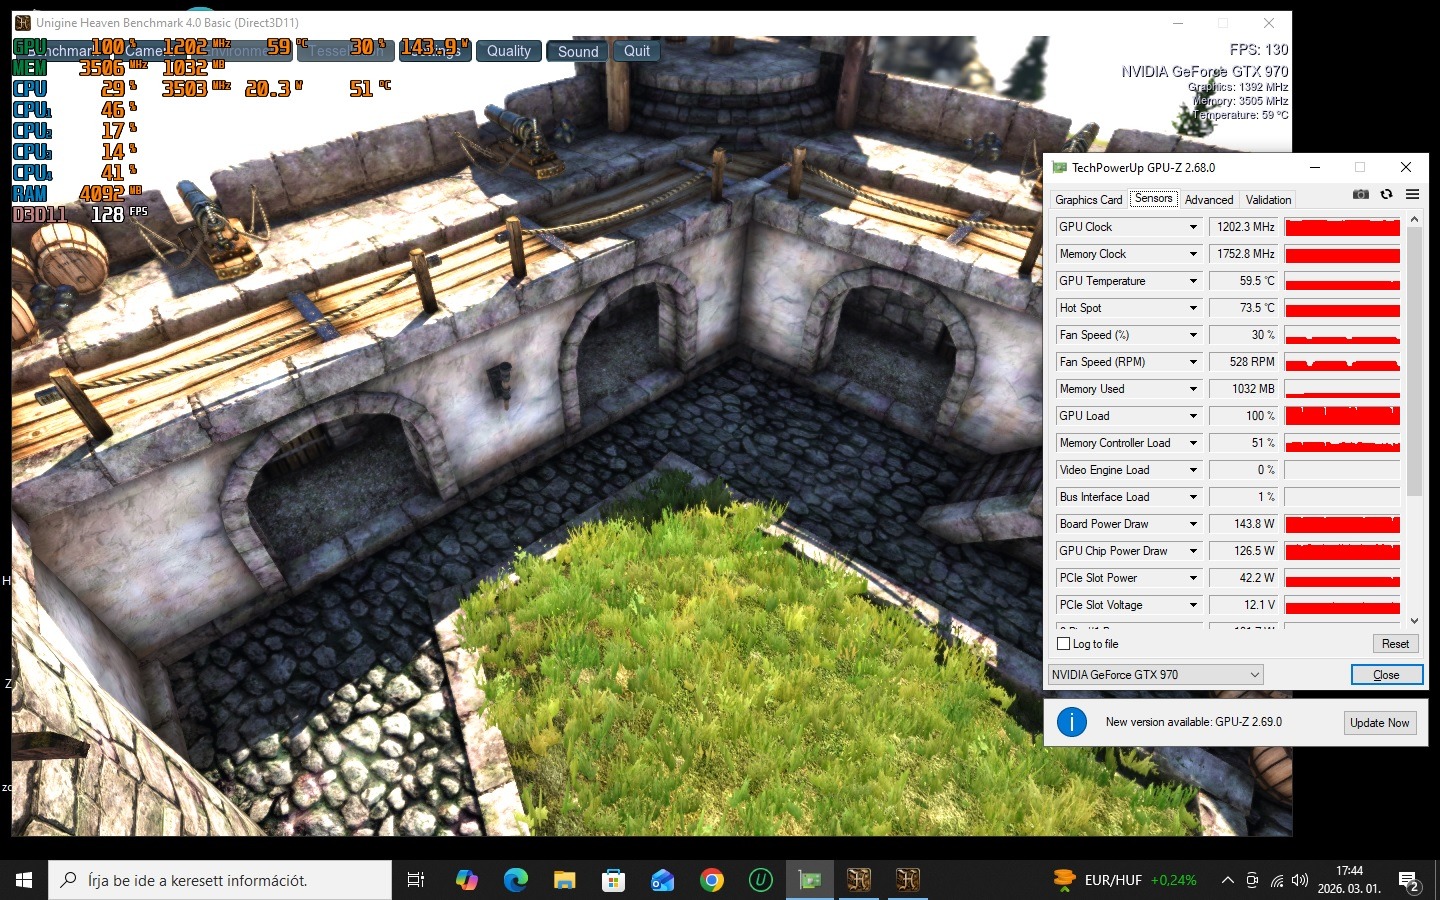This screenshot has width=1440, height=900.
Task: Open the GPU Load sensor dropdown
Action: (x=1193, y=416)
